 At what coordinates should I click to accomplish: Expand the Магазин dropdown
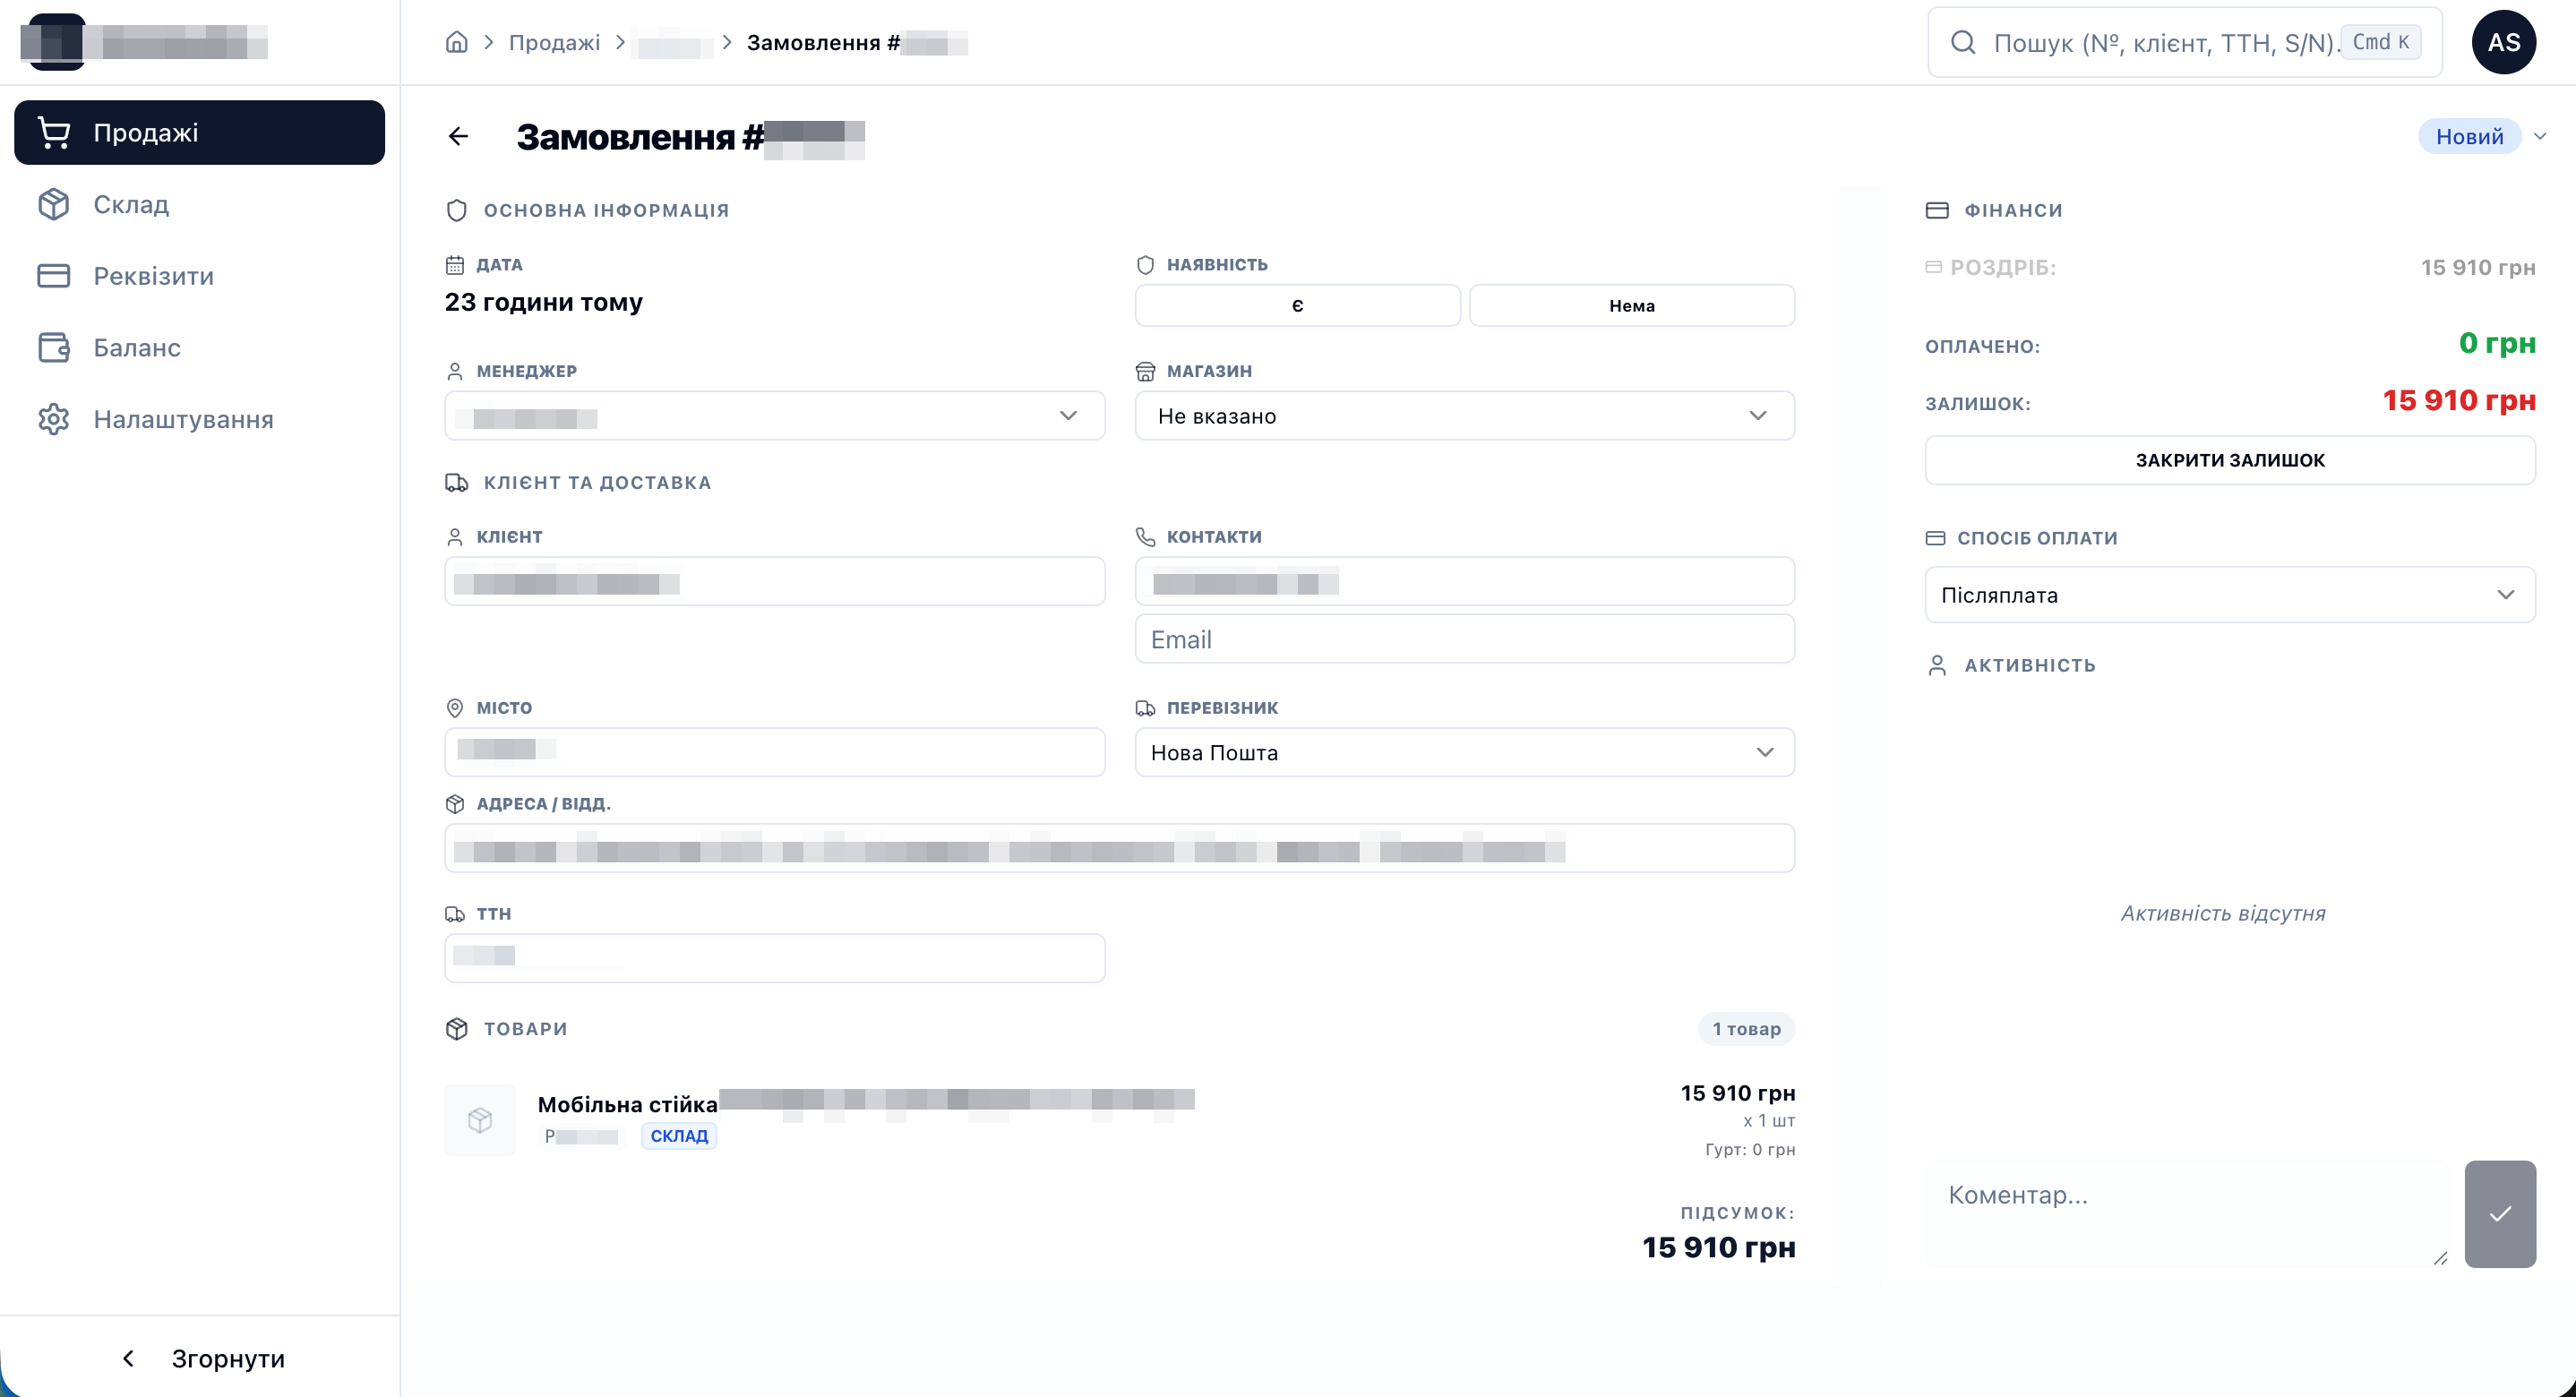coord(1464,415)
